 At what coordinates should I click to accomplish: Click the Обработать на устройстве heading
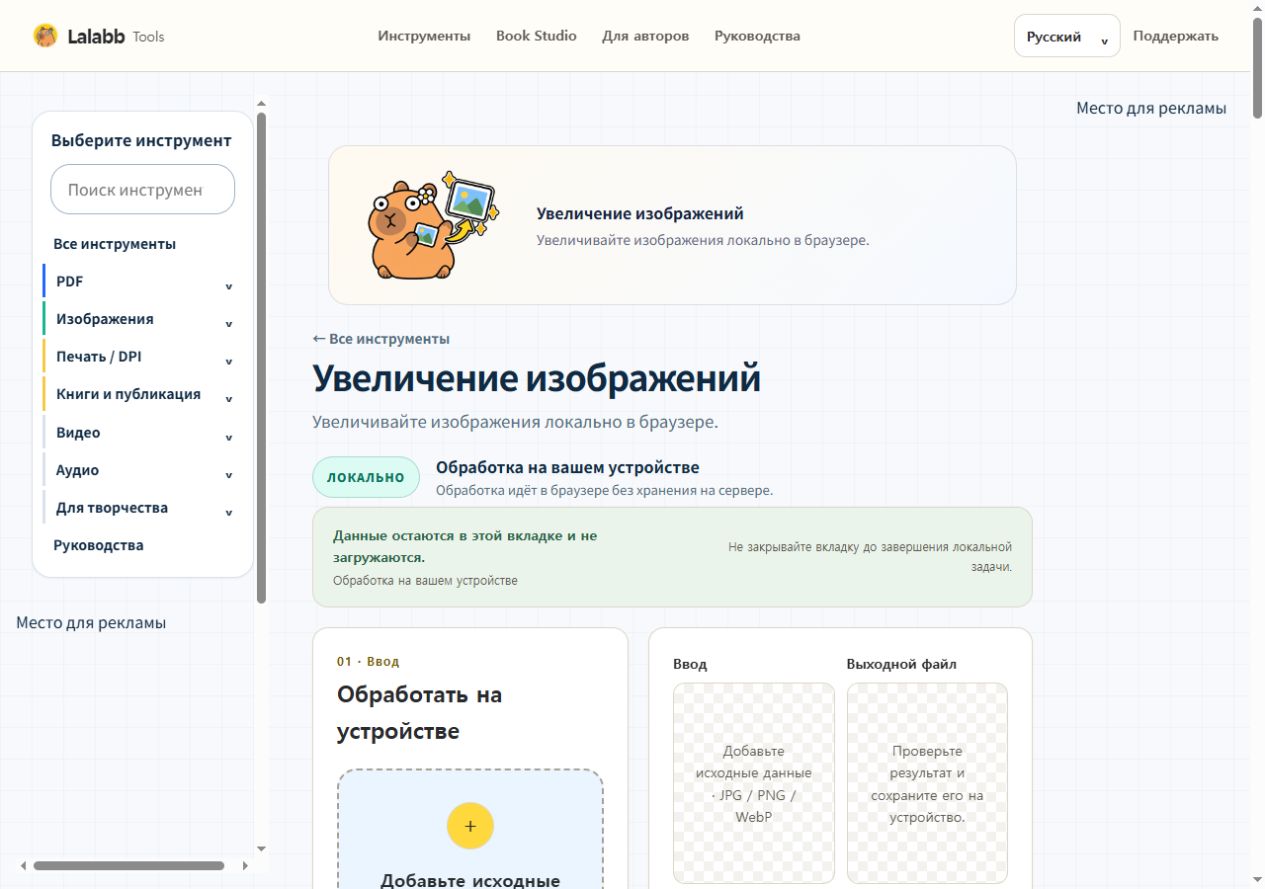click(x=419, y=712)
